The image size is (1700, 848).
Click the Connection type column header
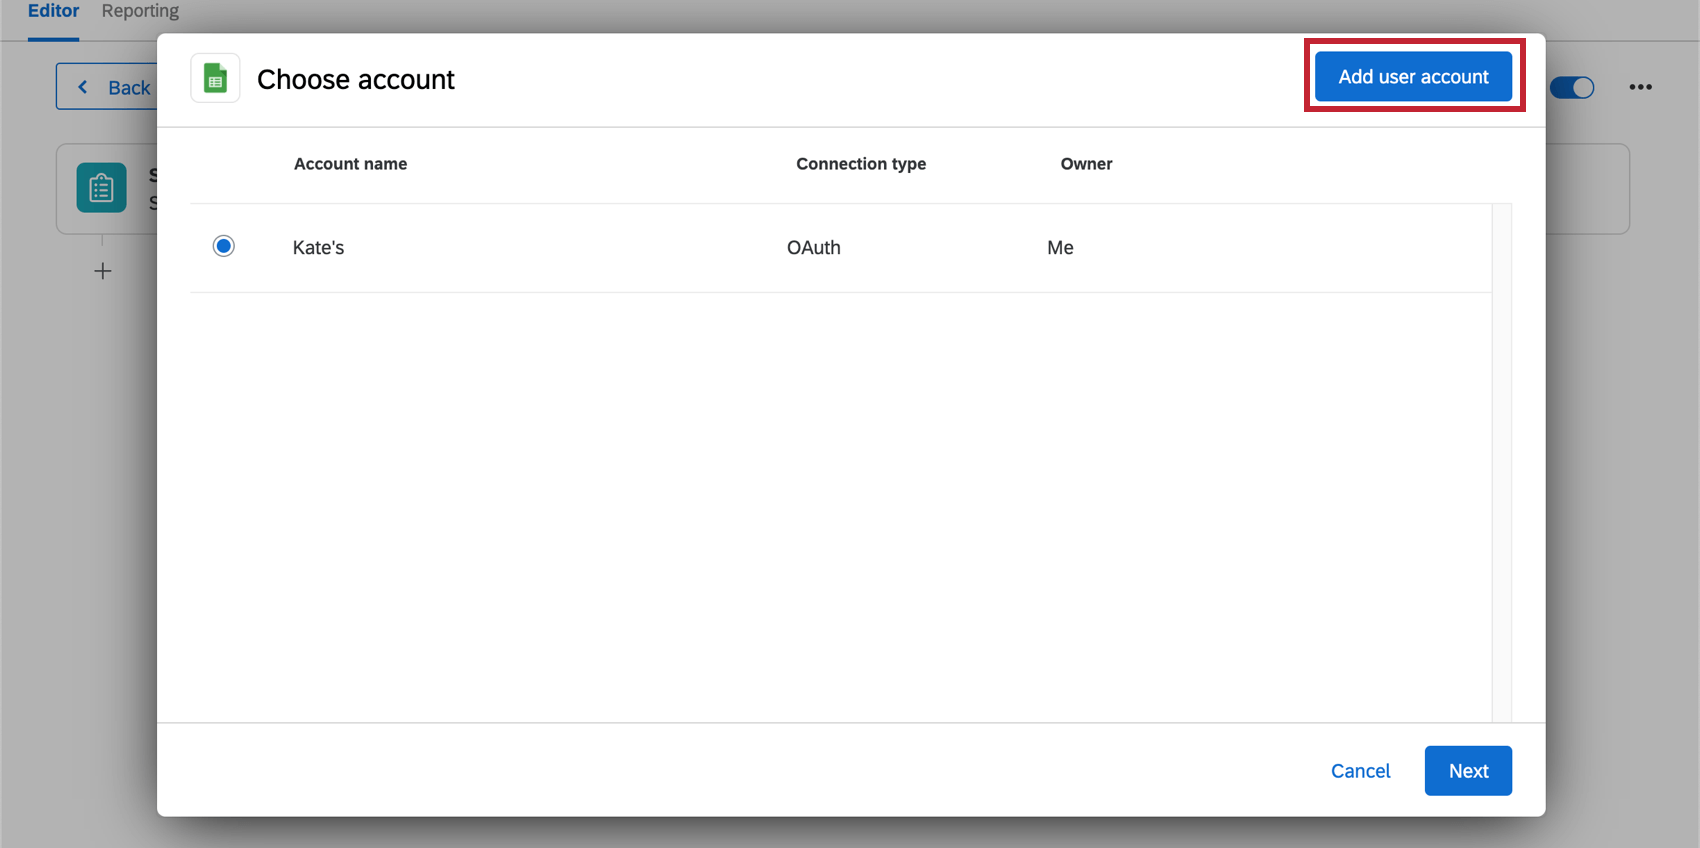(x=861, y=164)
